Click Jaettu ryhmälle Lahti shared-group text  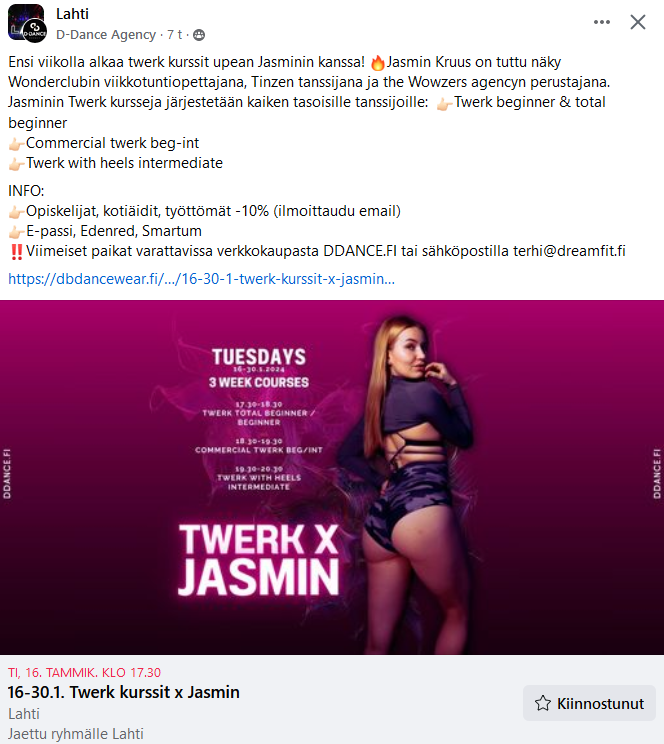75,734
